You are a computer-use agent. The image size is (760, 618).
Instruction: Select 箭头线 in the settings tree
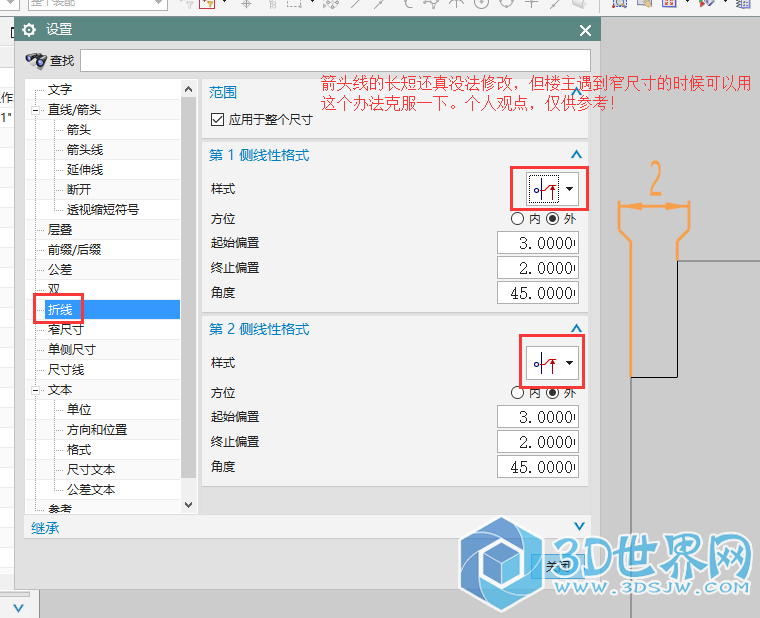tap(85, 150)
